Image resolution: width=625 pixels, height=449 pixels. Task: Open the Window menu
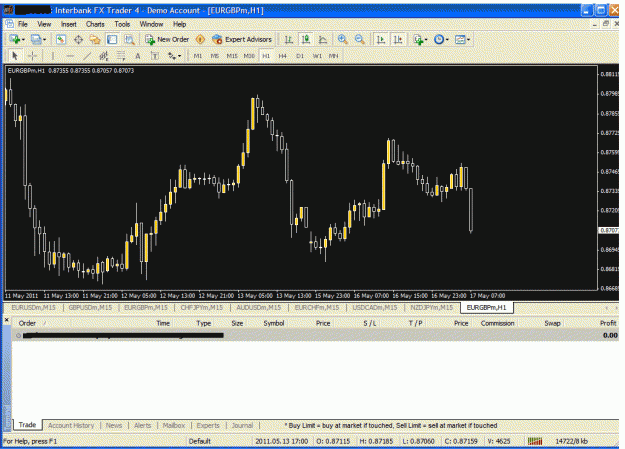[x=151, y=24]
